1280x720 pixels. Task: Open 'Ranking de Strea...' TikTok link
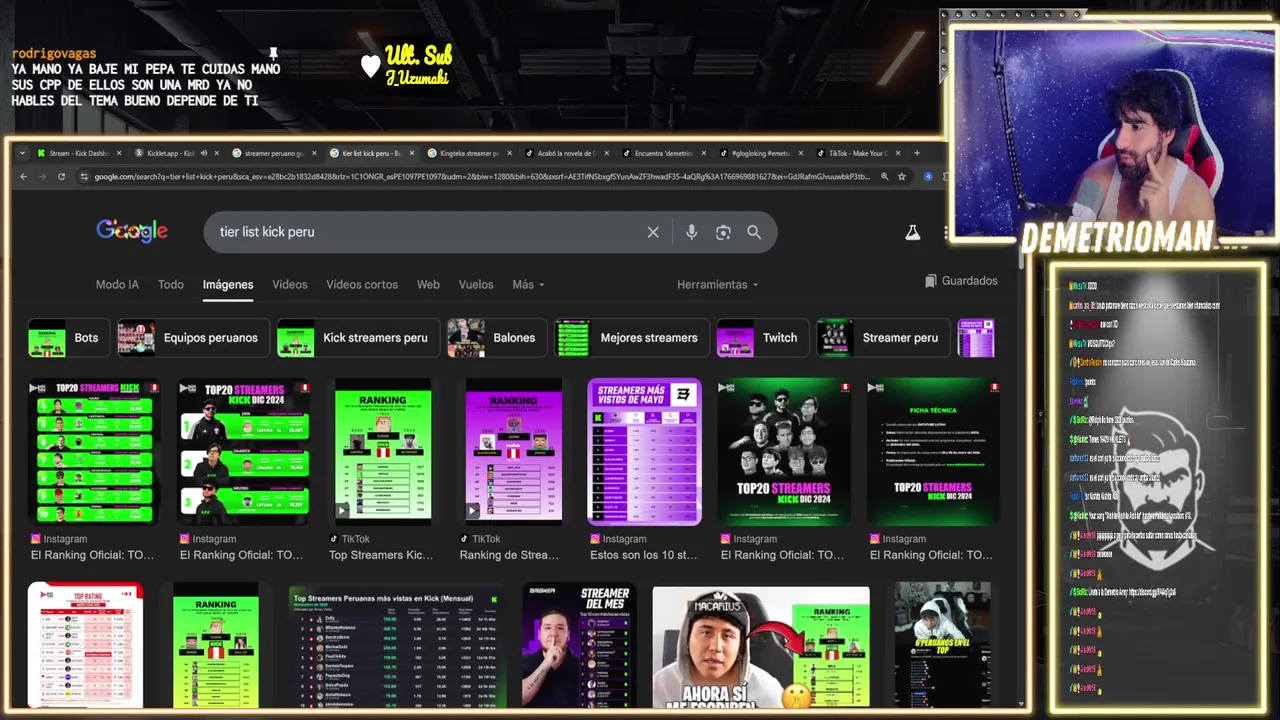pyautogui.click(x=509, y=555)
